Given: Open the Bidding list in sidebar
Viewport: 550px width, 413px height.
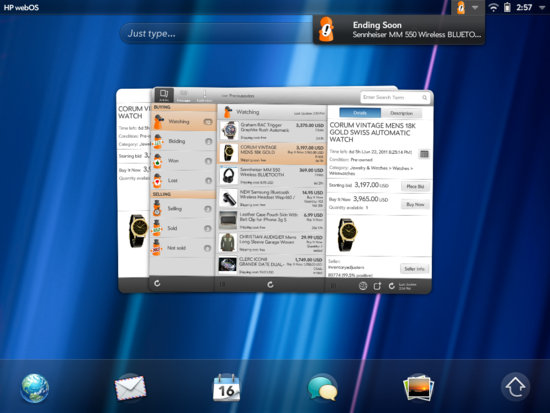Looking at the screenshot, I should point(183,141).
